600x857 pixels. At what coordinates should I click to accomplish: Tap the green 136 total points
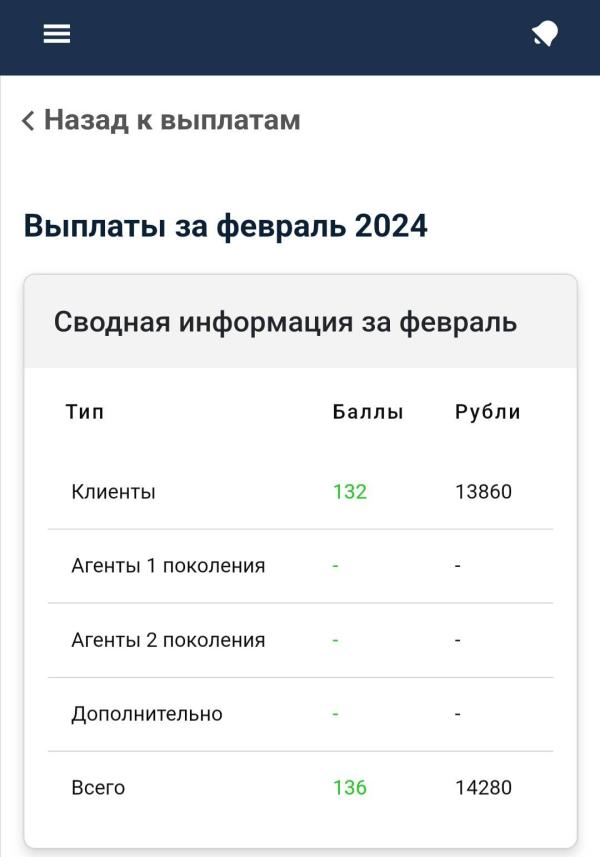click(350, 788)
